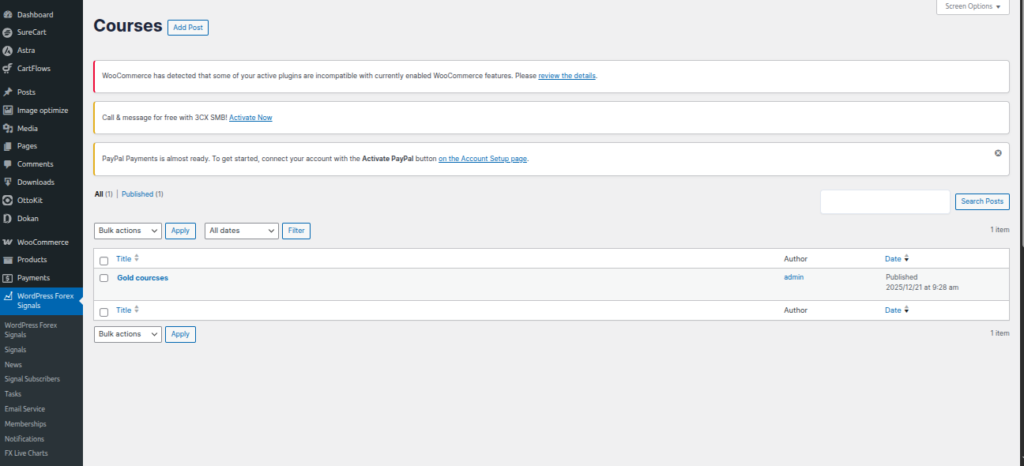
Task: Click the search posts input field
Action: [884, 202]
